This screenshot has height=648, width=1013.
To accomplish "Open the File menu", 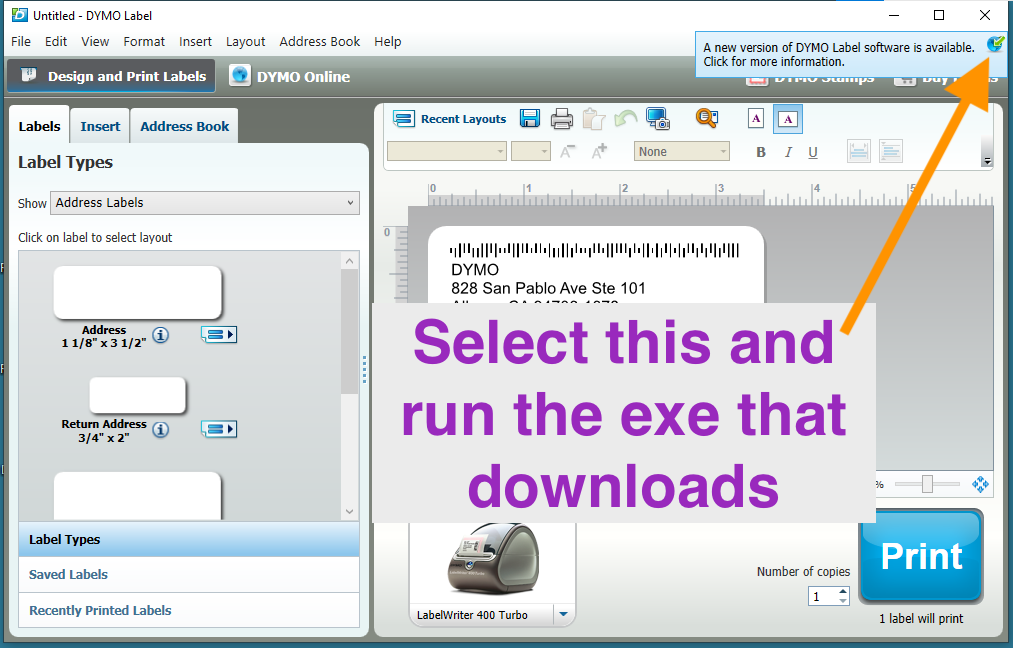I will (x=21, y=41).
